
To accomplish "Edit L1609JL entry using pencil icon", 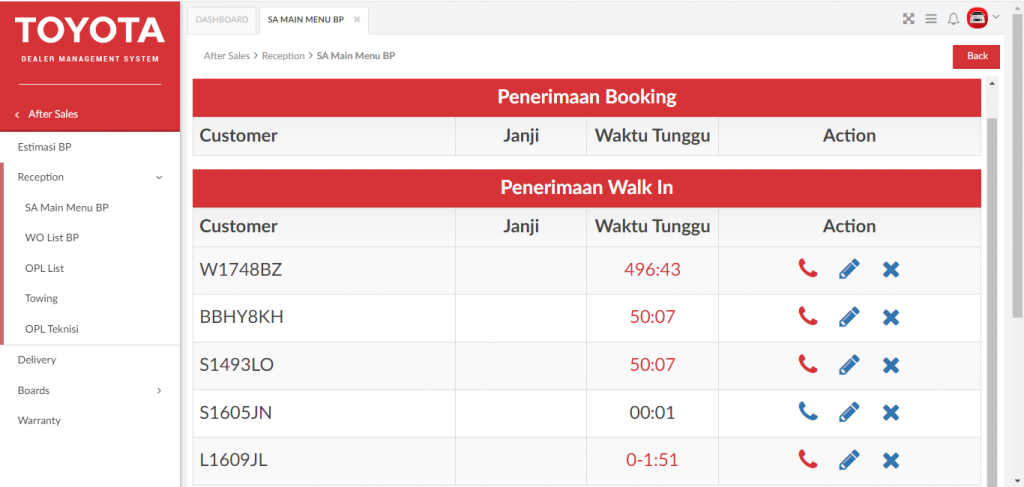I will (x=849, y=460).
